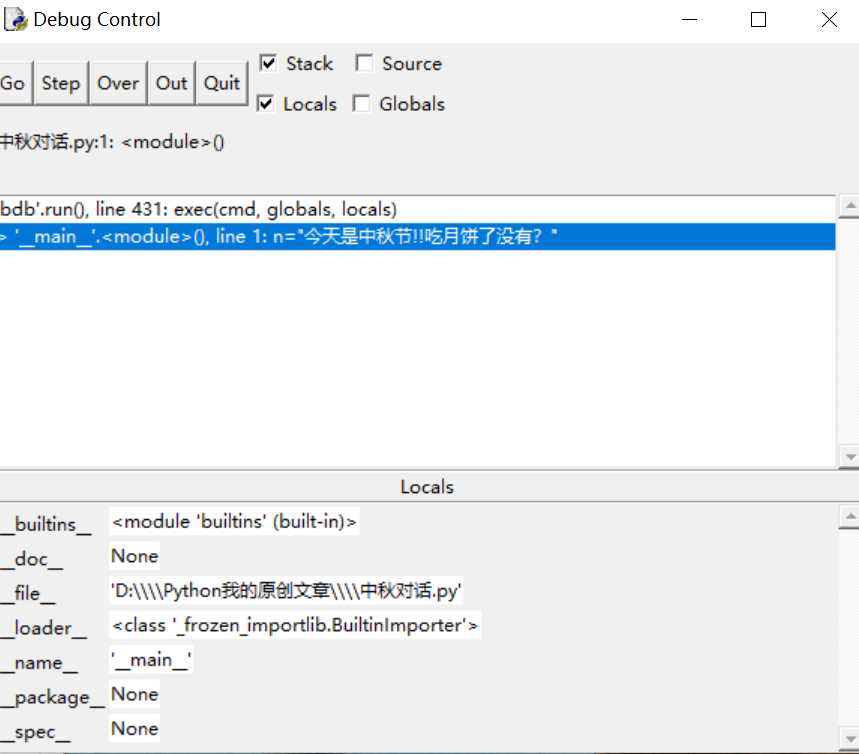
Task: Click the Locals pane scroll up arrow
Action: point(850,517)
